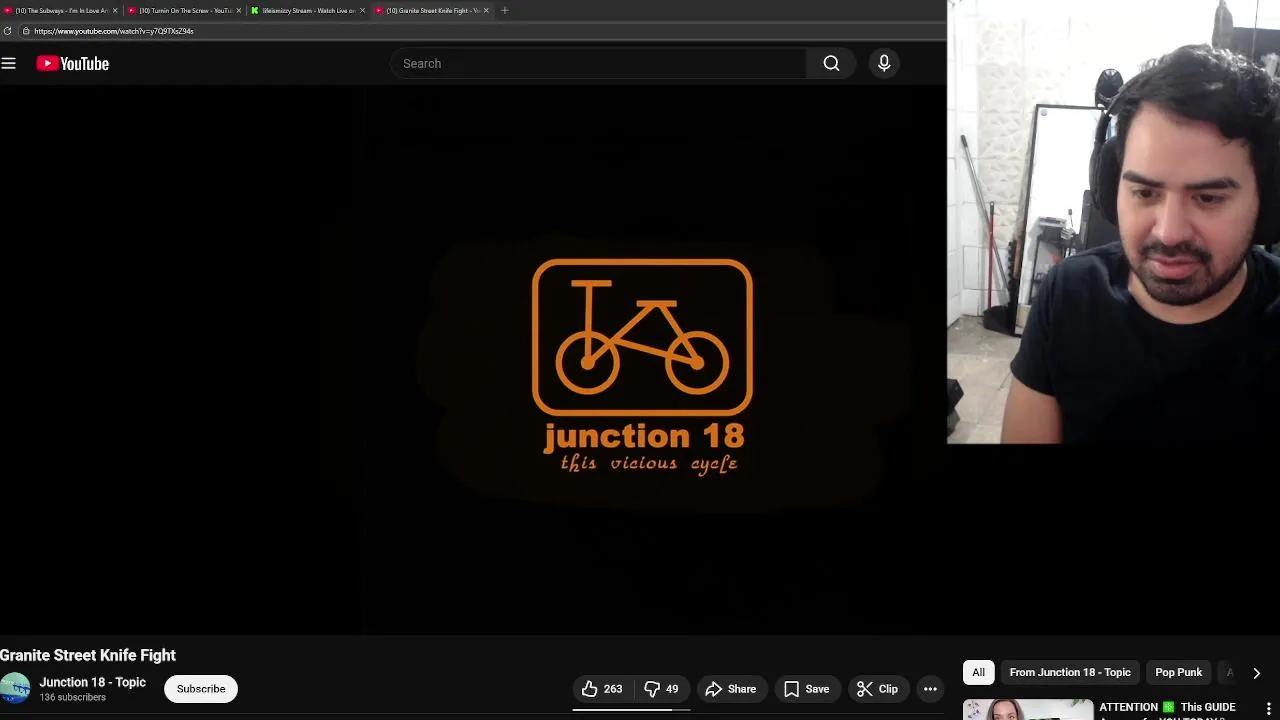Image resolution: width=1280 pixels, height=720 pixels.
Task: Start voice search with the microphone
Action: 884,63
